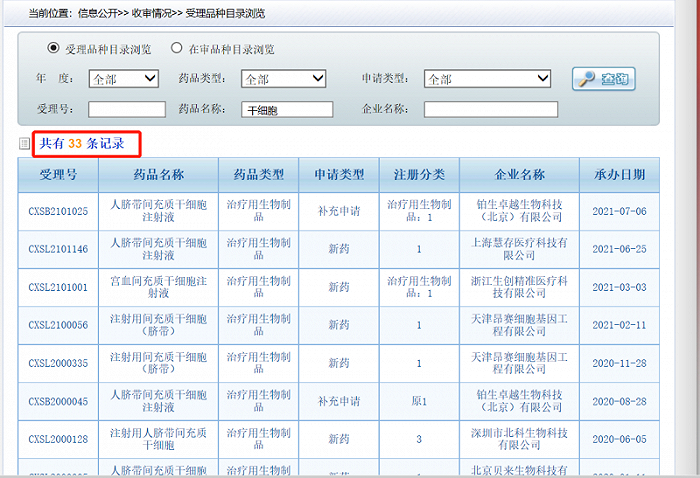This screenshot has height=478, width=700.
Task: Click company 浙江生创精准医疗科技有限公司
Action: click(x=519, y=287)
